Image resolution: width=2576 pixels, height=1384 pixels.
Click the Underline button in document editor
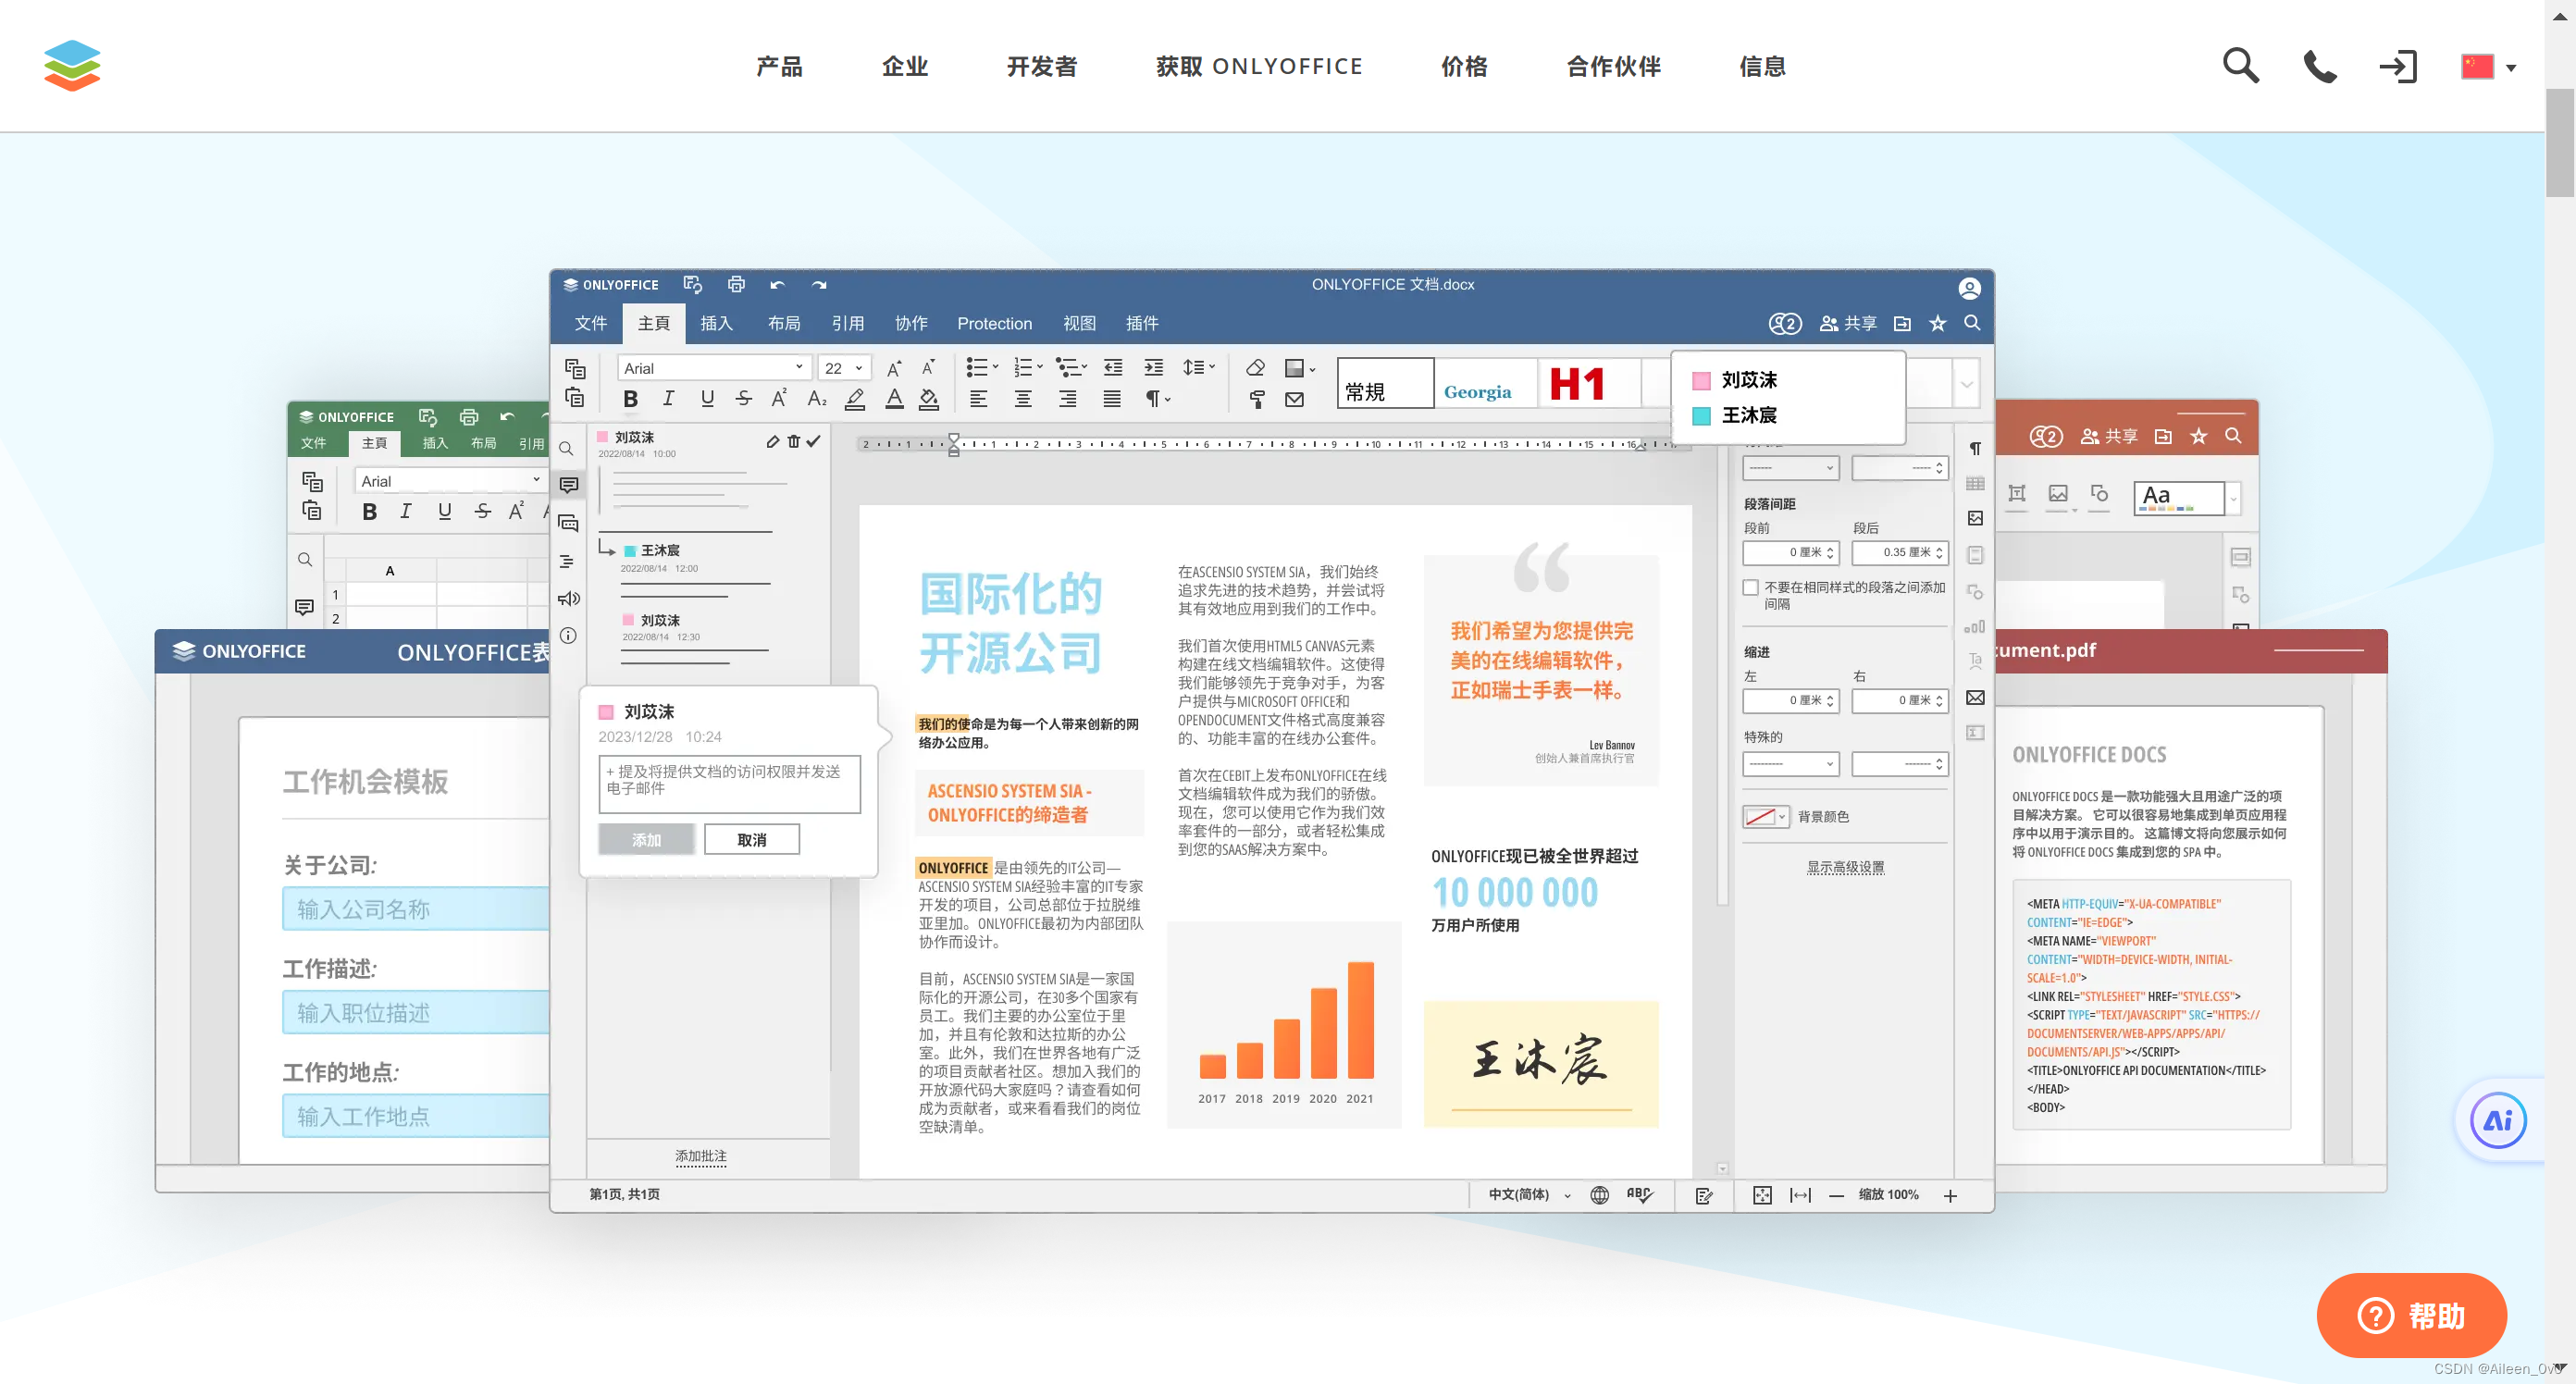pos(707,399)
